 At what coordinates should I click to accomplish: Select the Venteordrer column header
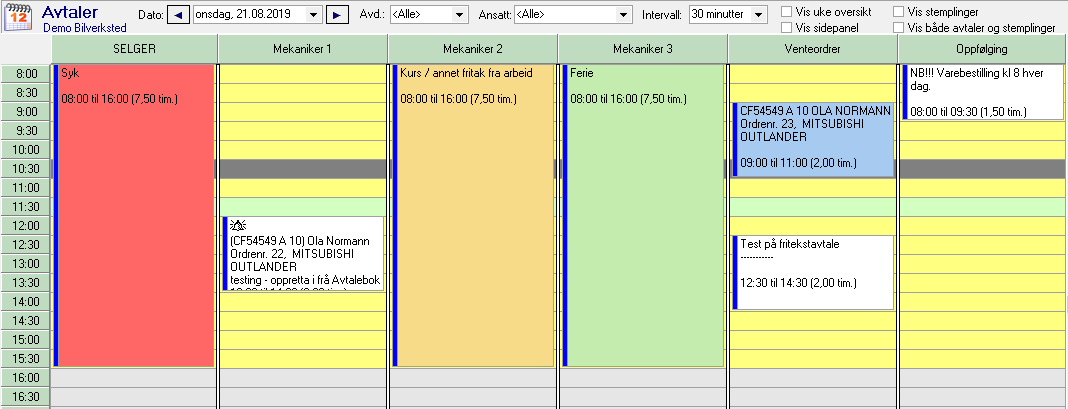point(812,49)
